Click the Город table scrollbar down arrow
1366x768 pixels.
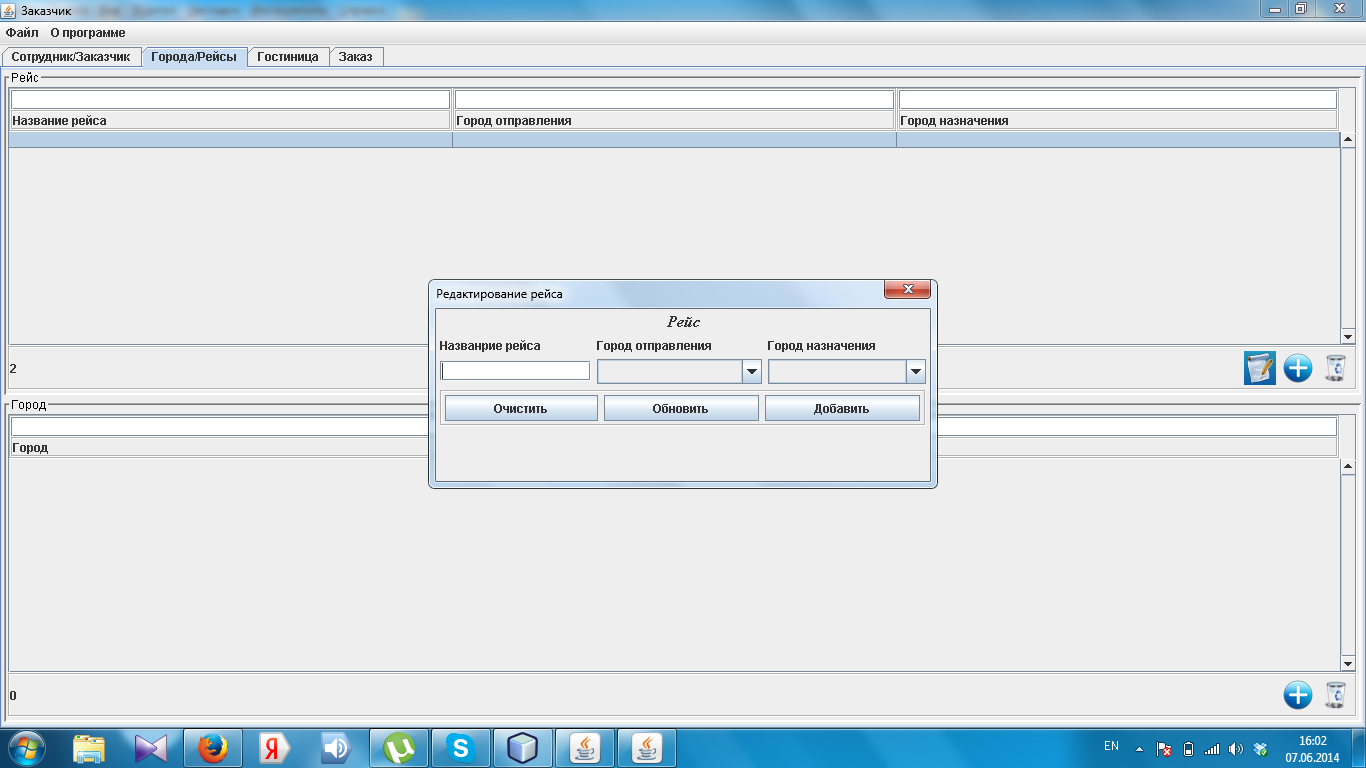[1348, 664]
